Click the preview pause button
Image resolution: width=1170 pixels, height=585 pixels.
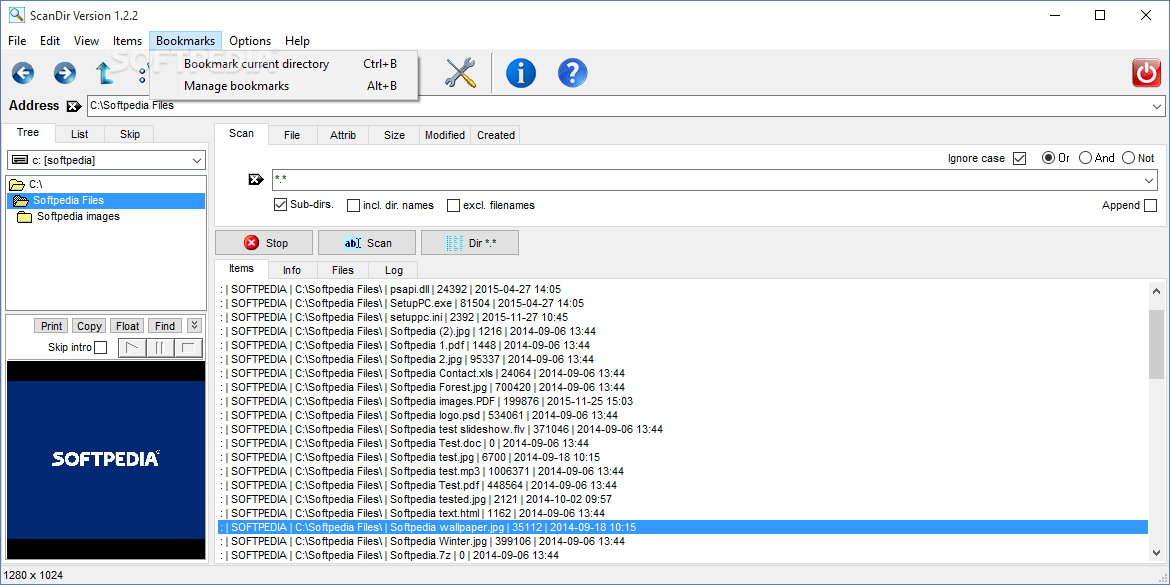160,347
